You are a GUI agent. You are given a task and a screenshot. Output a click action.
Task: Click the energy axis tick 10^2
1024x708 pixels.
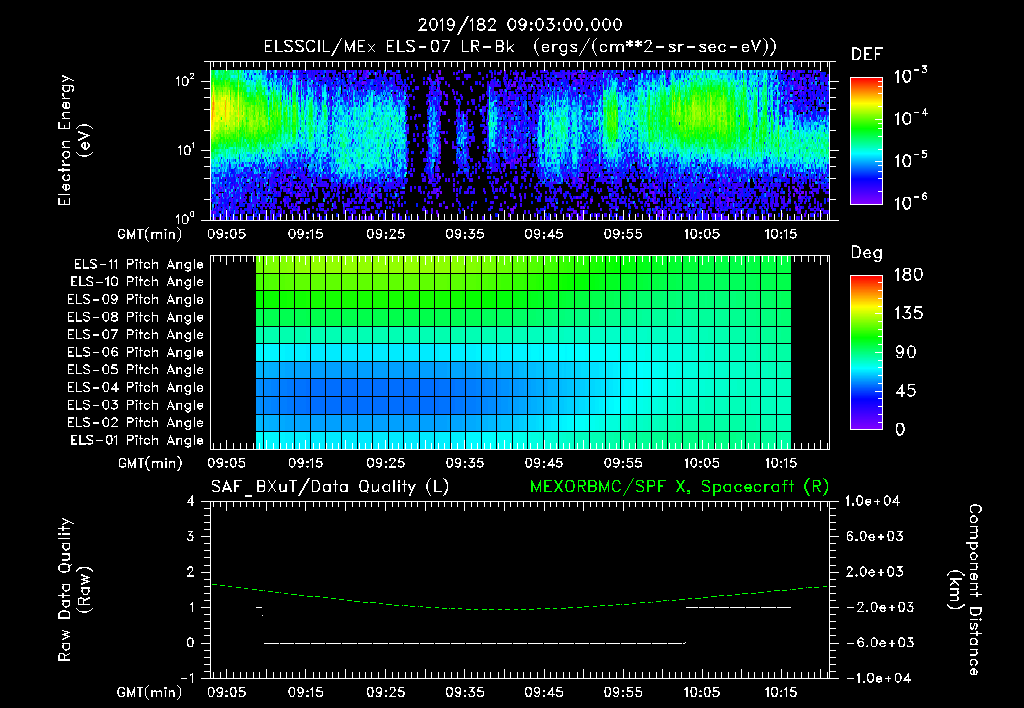pyautogui.click(x=186, y=81)
